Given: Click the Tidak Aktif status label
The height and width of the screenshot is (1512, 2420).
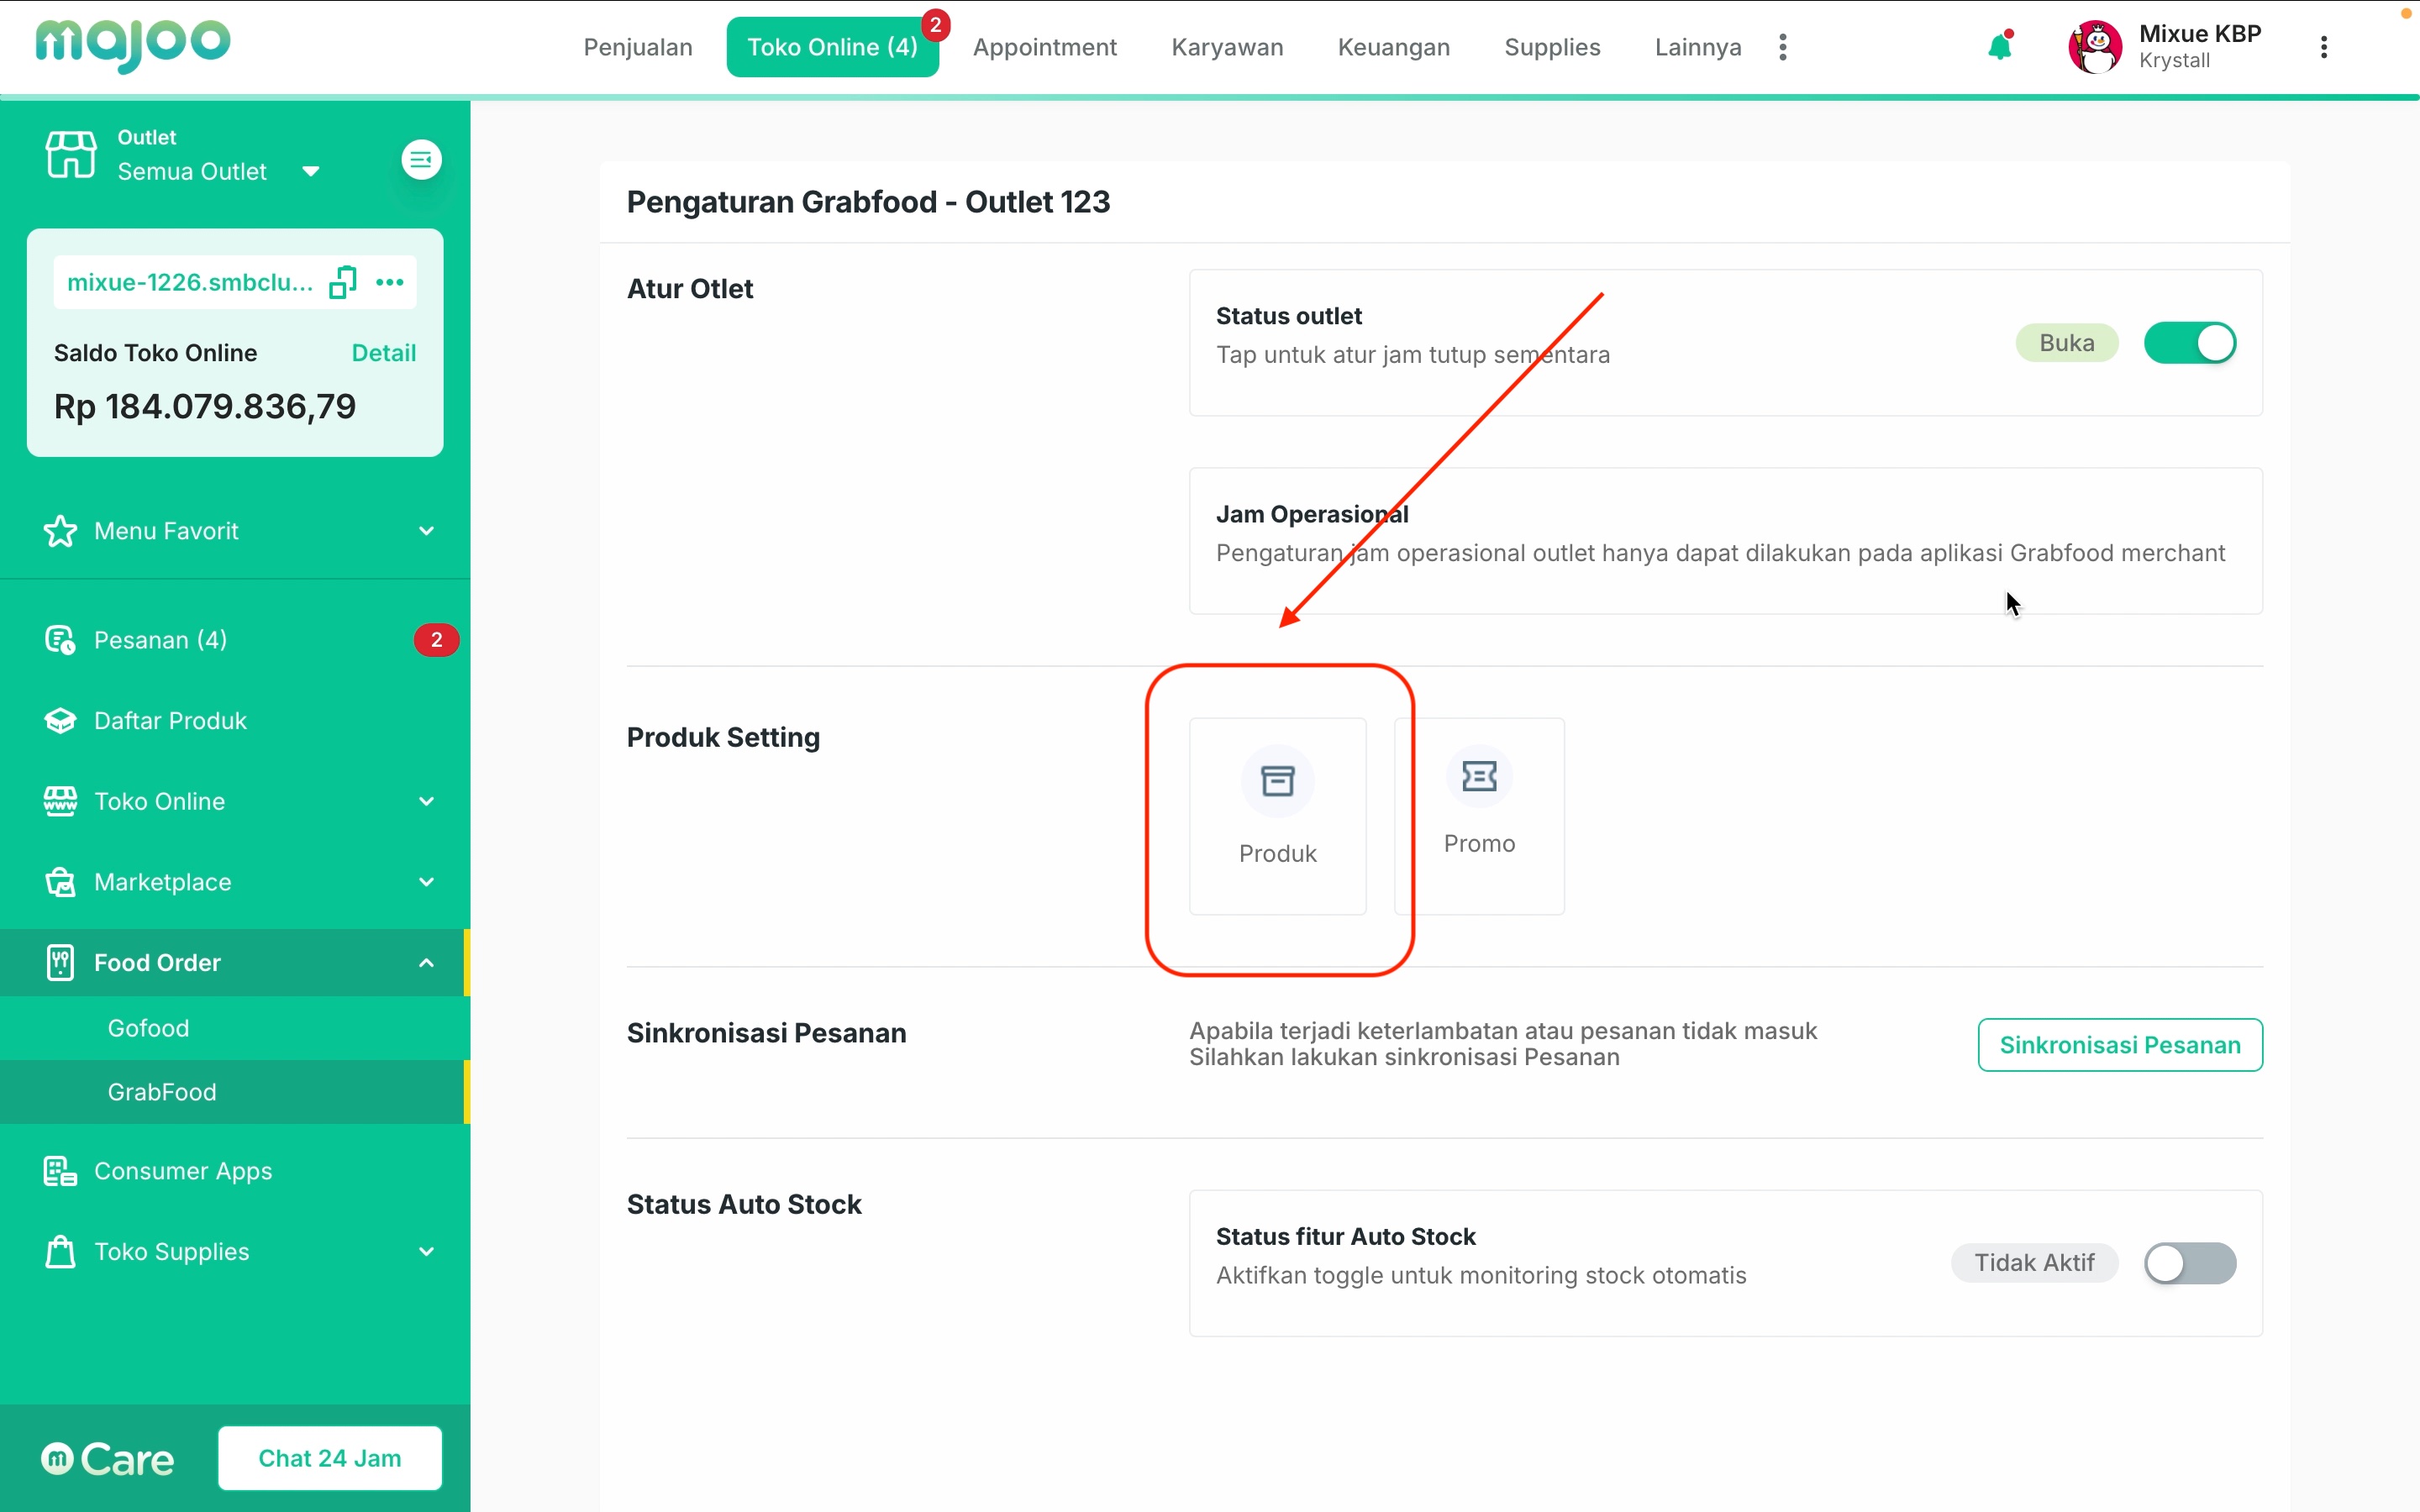Looking at the screenshot, I should tap(2034, 1263).
